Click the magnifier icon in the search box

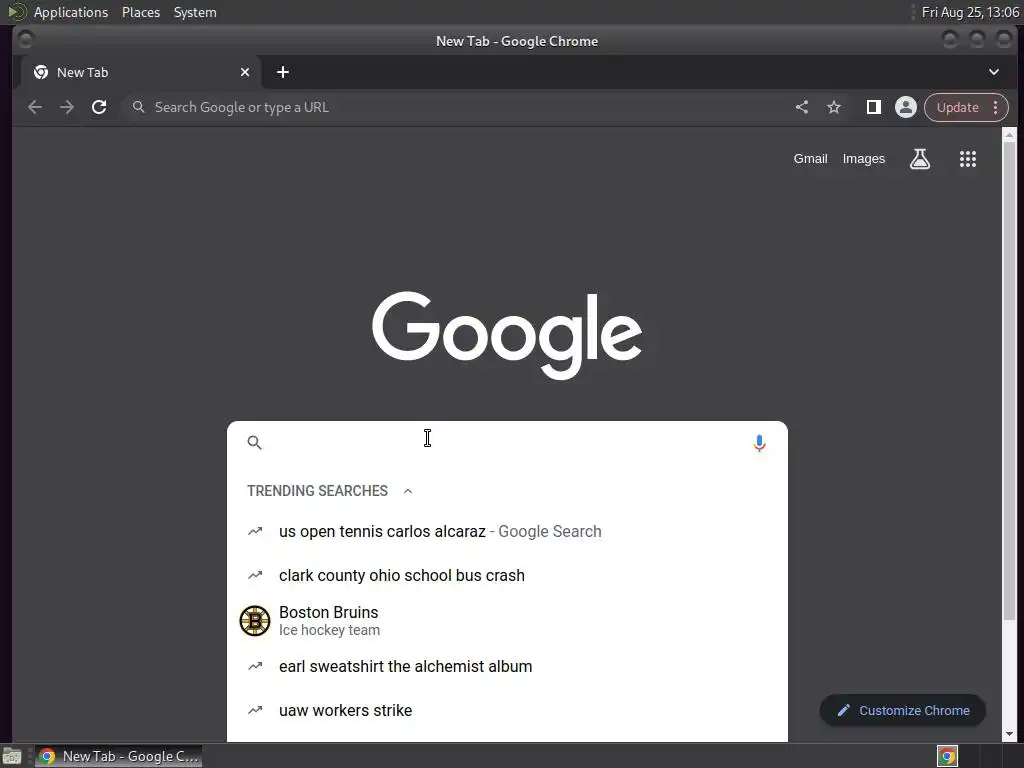click(x=255, y=443)
